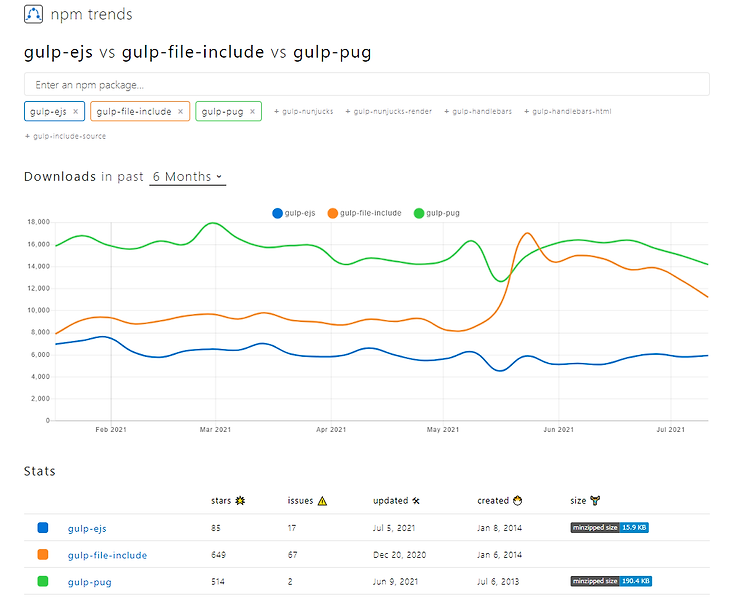Click the Mar 2021 x-axis label
Screen dimensions: 750x612
pos(215,430)
